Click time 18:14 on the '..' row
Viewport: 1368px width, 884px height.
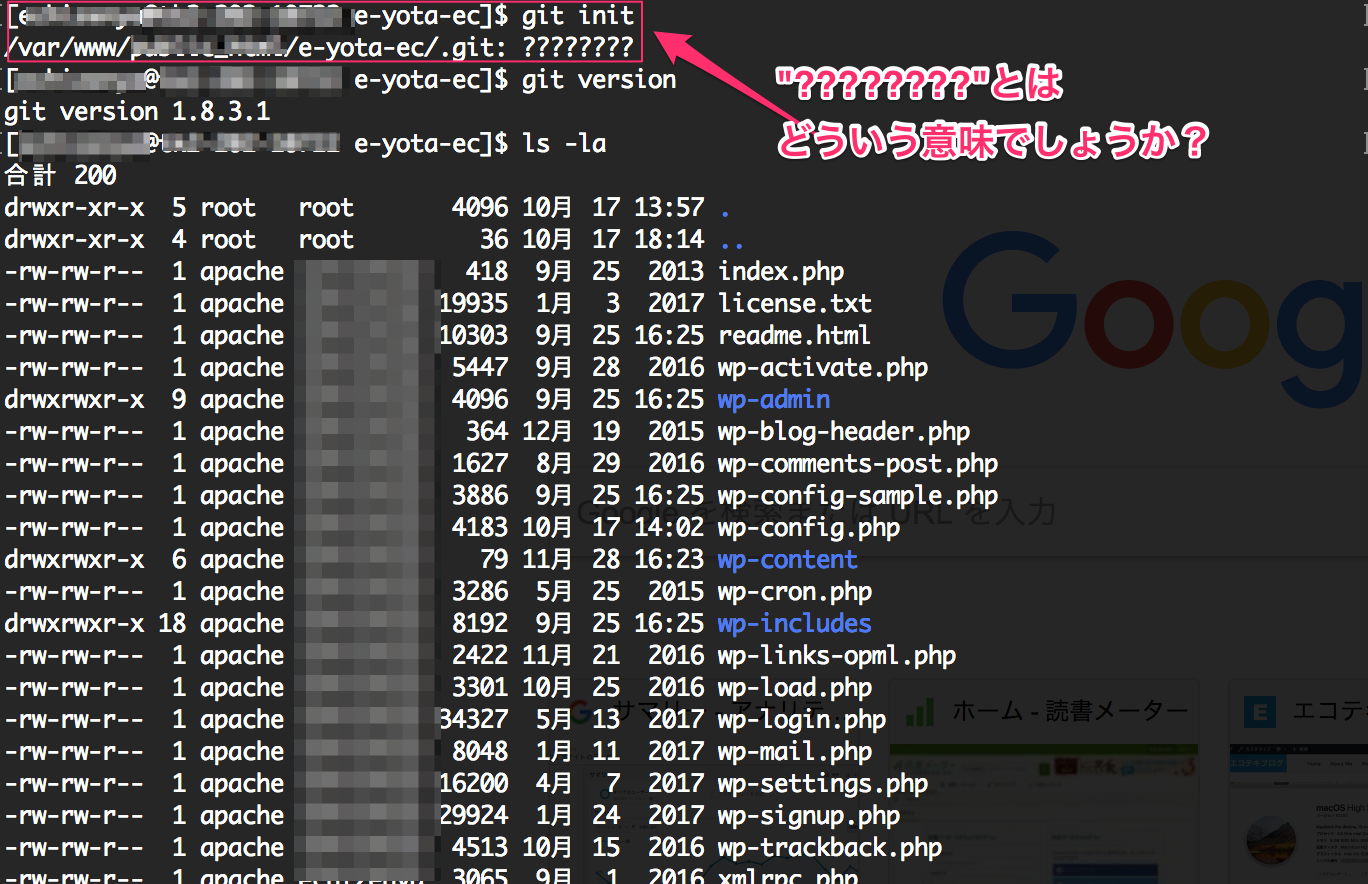click(x=669, y=240)
